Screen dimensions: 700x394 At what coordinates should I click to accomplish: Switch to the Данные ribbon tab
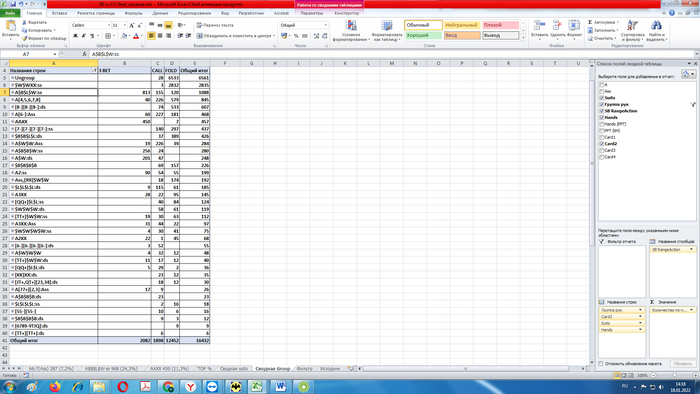tap(160, 13)
